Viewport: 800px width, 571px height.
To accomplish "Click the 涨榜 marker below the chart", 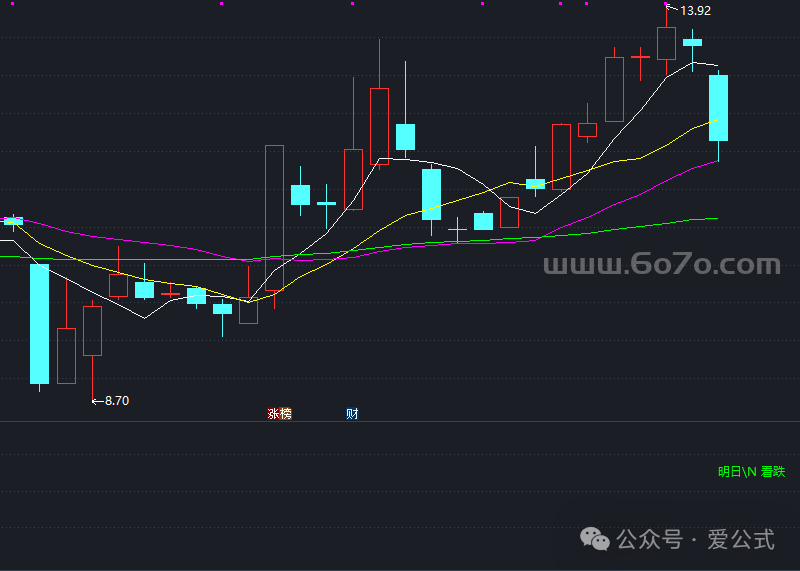I will [279, 414].
